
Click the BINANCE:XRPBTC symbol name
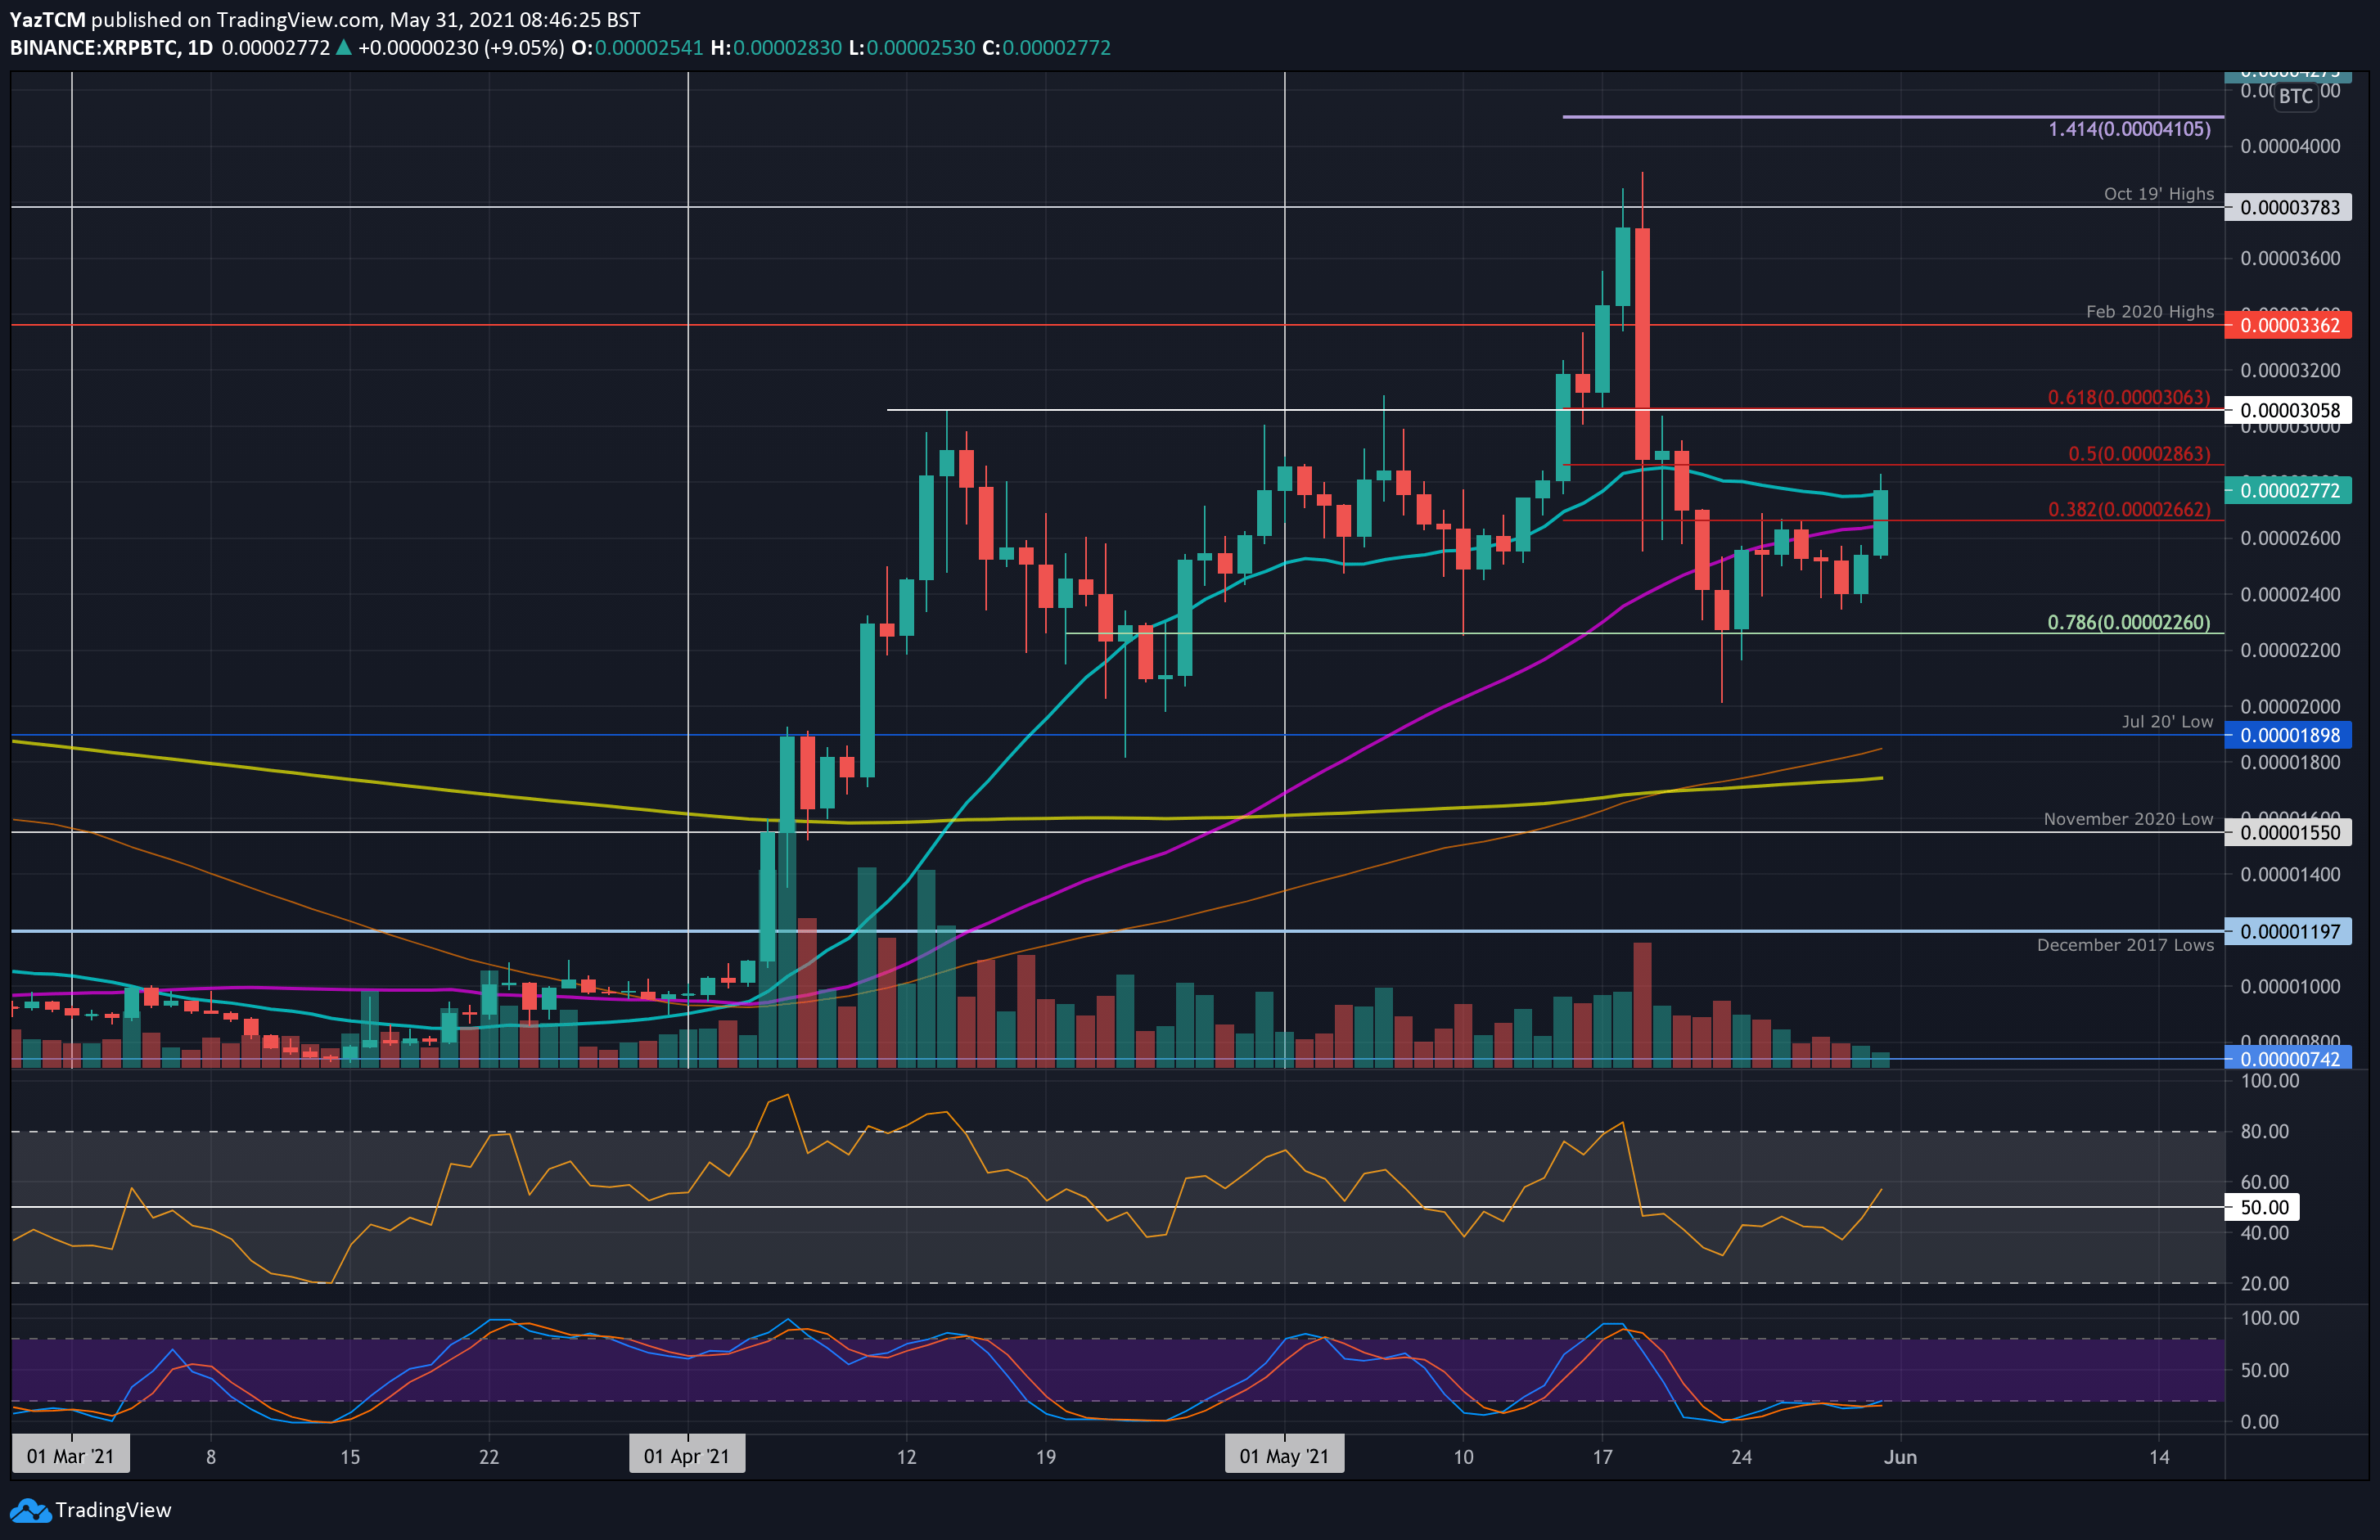click(x=93, y=47)
